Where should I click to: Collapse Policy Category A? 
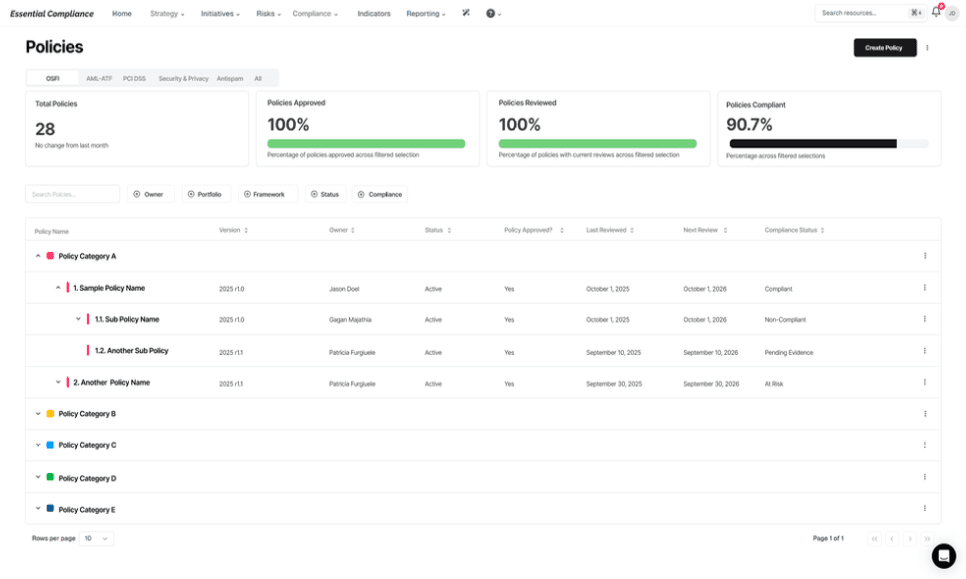coord(39,255)
